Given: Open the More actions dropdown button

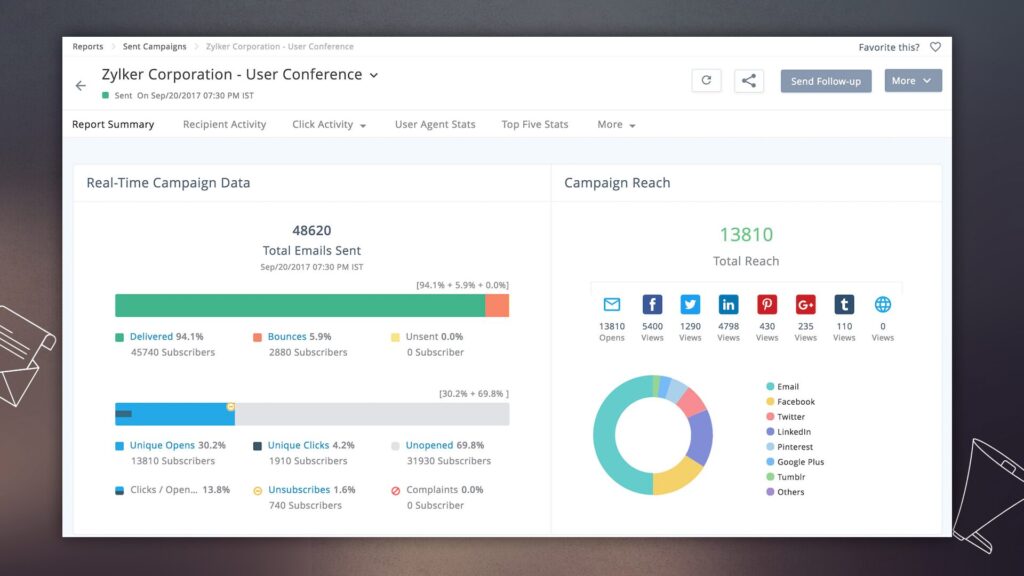Looking at the screenshot, I should pos(912,80).
